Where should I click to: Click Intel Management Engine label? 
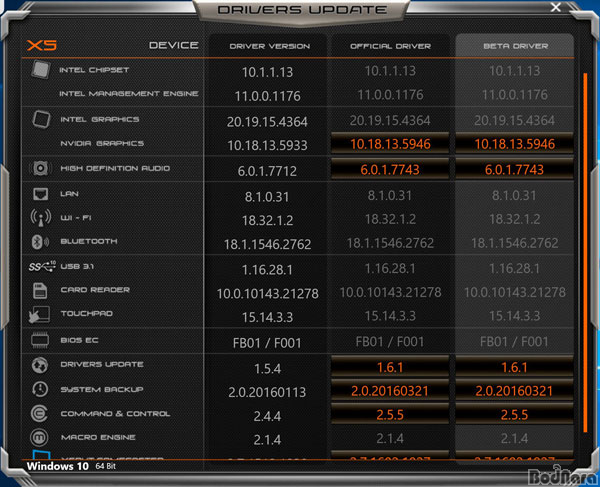point(129,93)
